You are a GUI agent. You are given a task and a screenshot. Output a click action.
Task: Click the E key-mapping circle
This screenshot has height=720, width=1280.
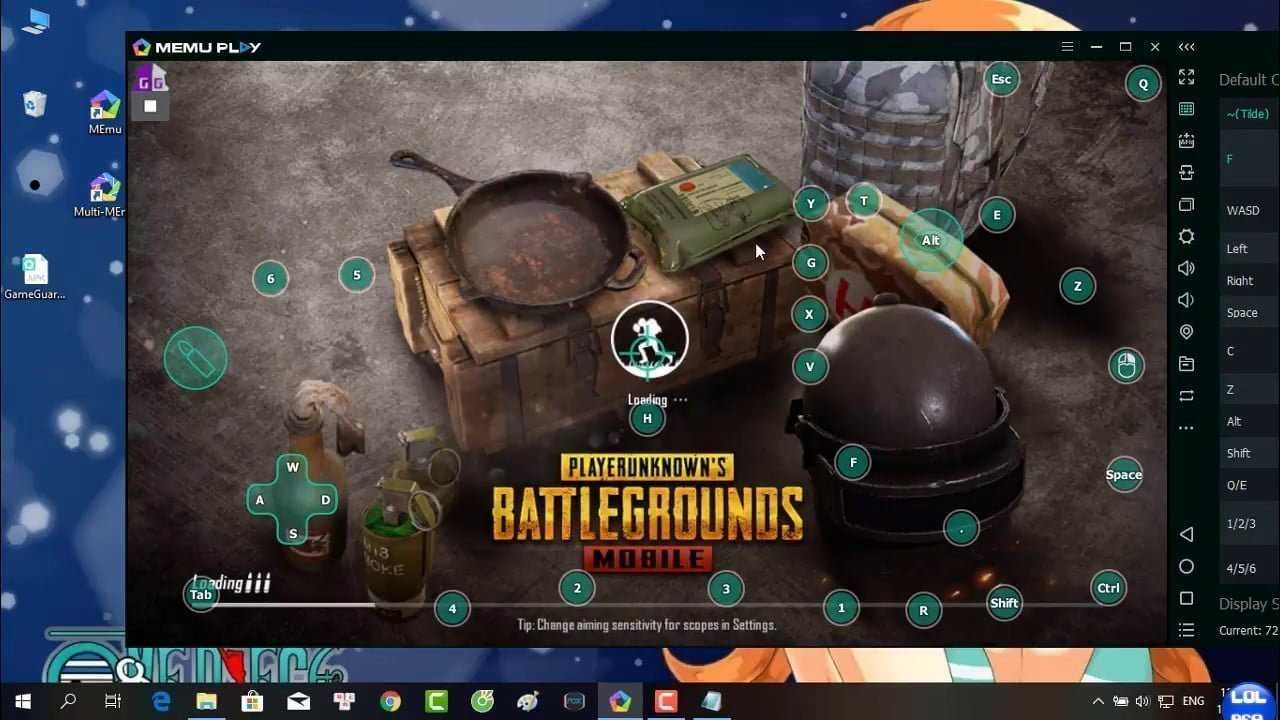point(997,215)
